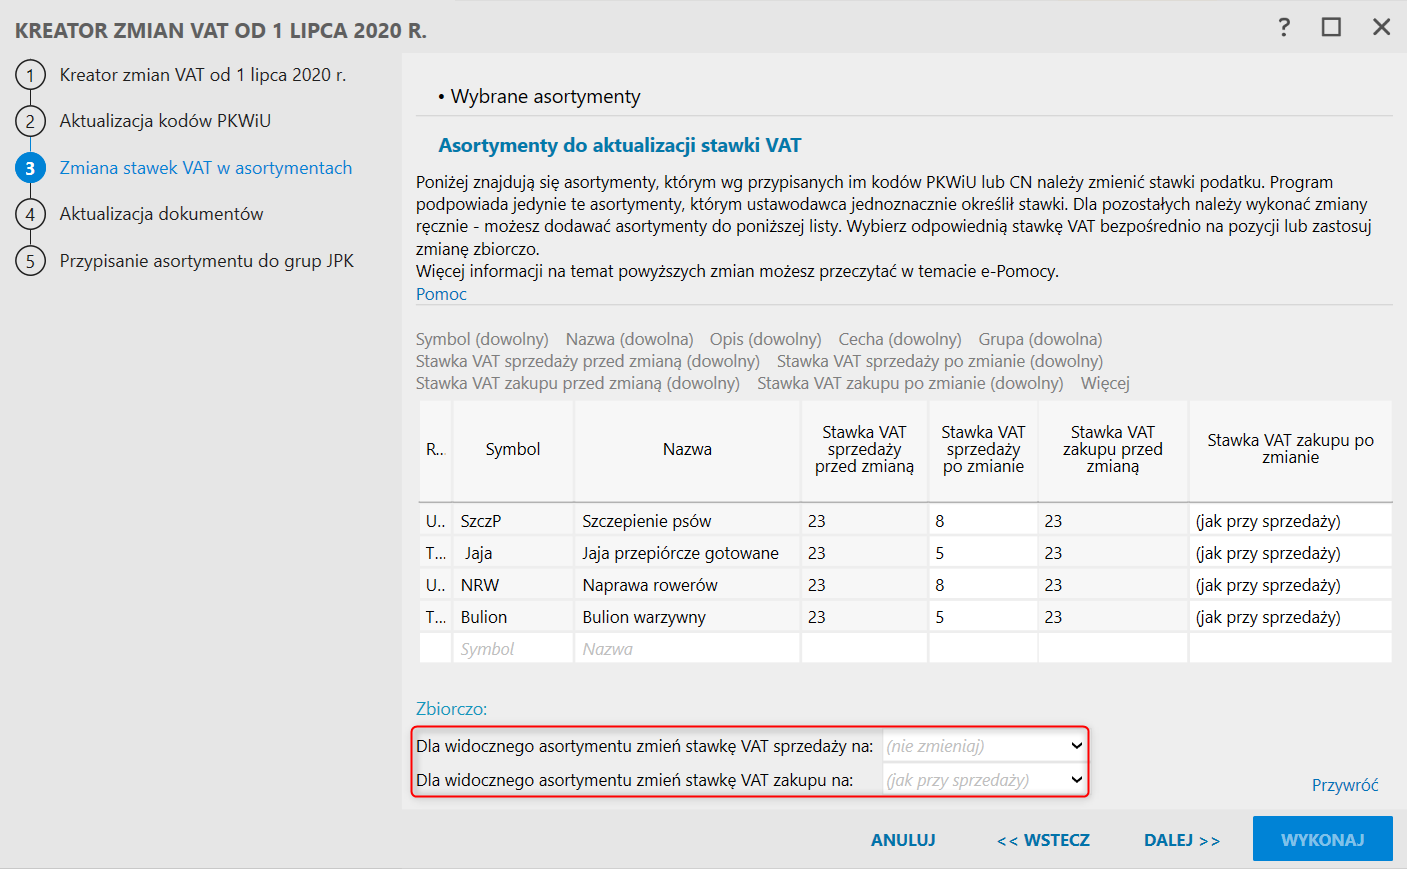Open the Pomoc help link
Viewport: 1407px width, 869px height.
tap(441, 294)
